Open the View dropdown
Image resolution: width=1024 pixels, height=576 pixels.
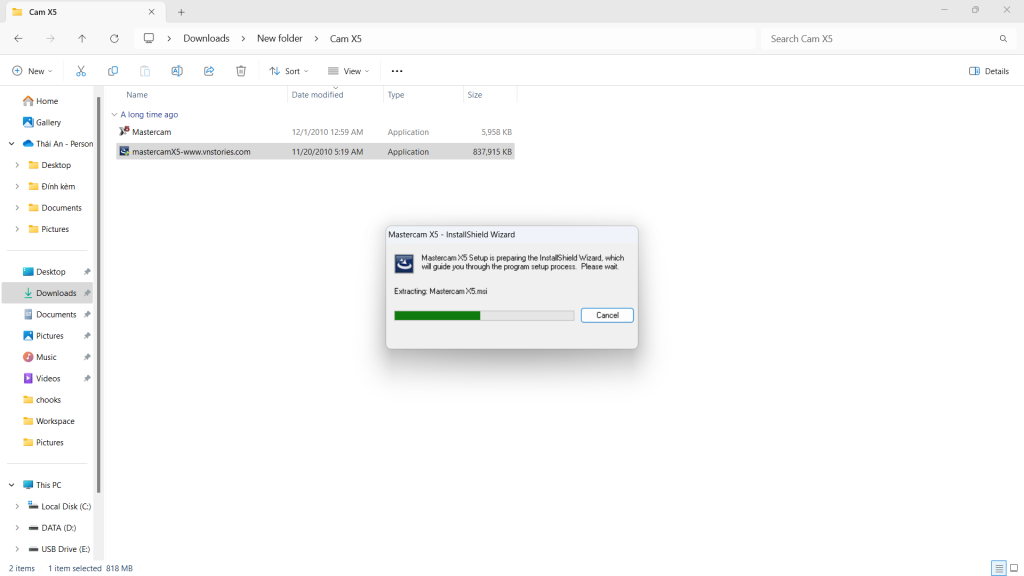click(x=349, y=71)
